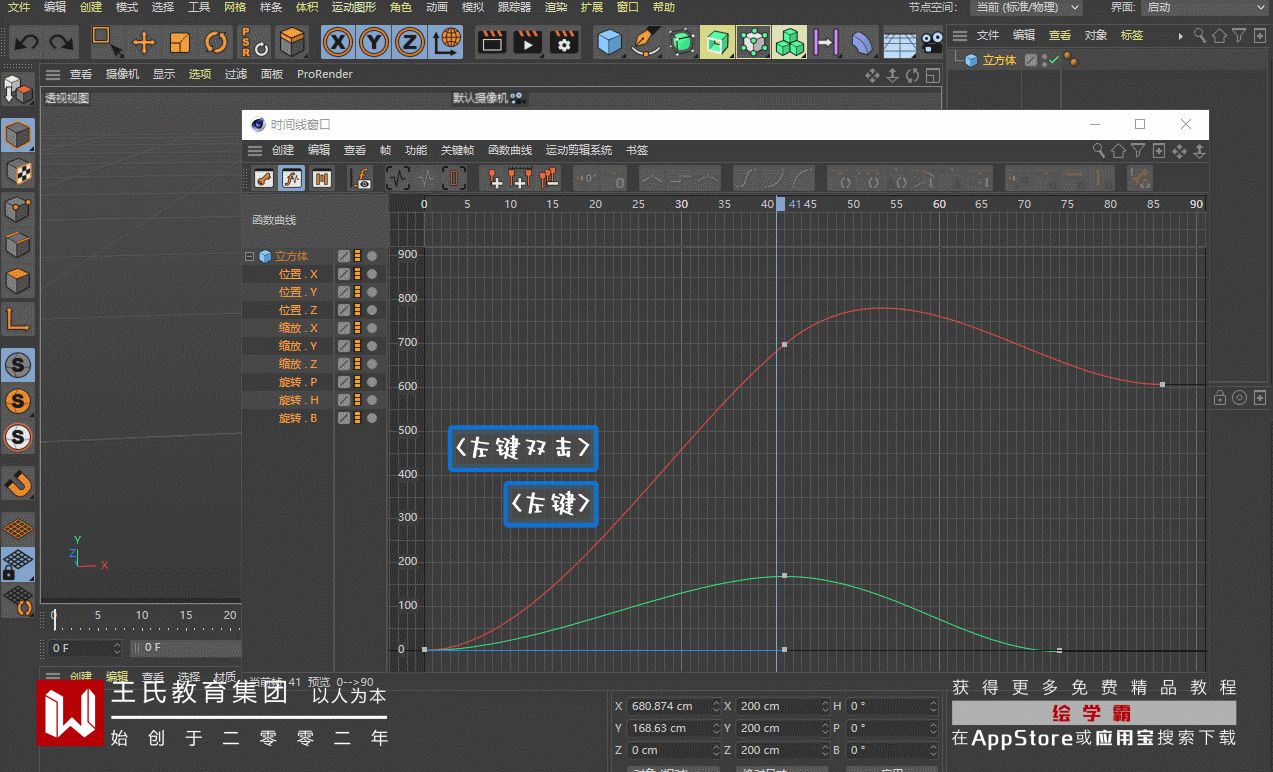Click the Redo arrow in main toolbar
The image size is (1273, 772).
tap(62, 42)
